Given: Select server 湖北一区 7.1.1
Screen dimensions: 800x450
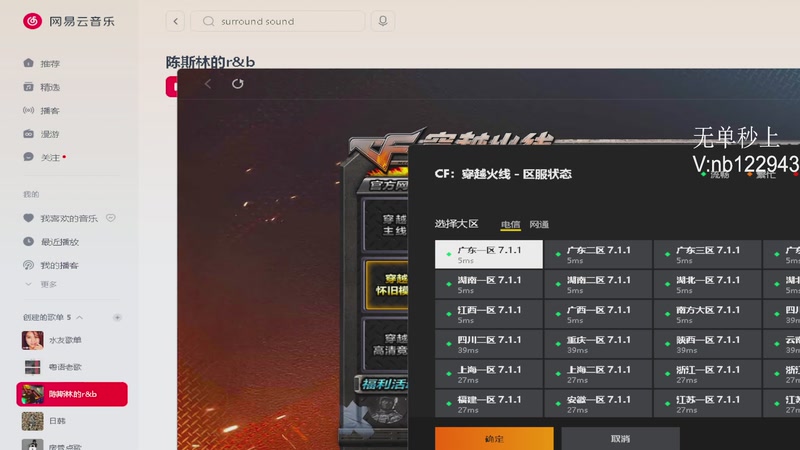Looking at the screenshot, I should [708, 284].
